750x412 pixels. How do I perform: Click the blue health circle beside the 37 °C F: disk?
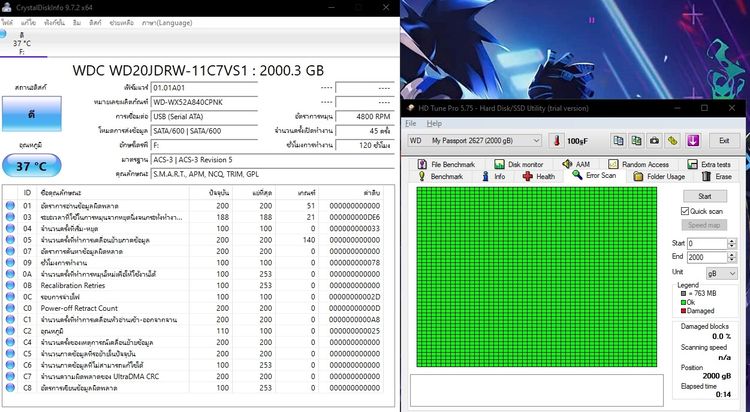tap(2, 34)
